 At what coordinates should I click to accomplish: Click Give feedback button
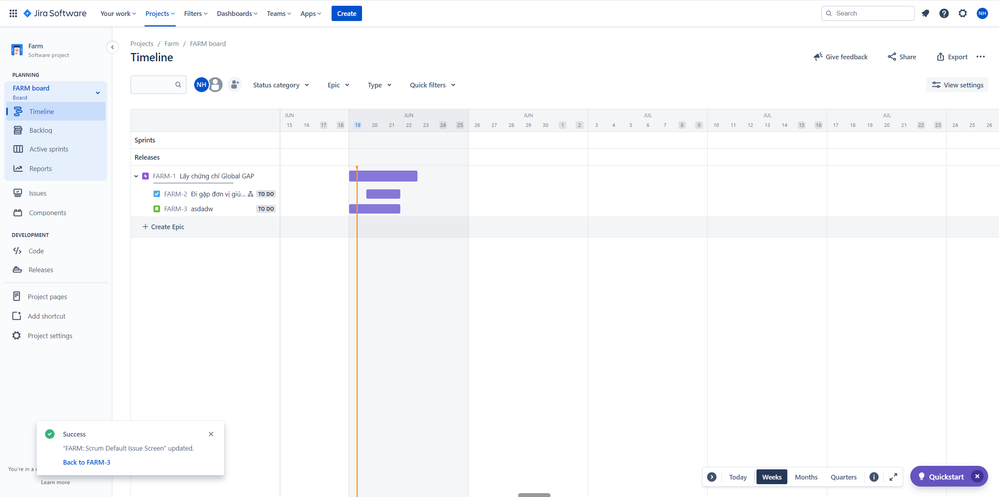840,57
